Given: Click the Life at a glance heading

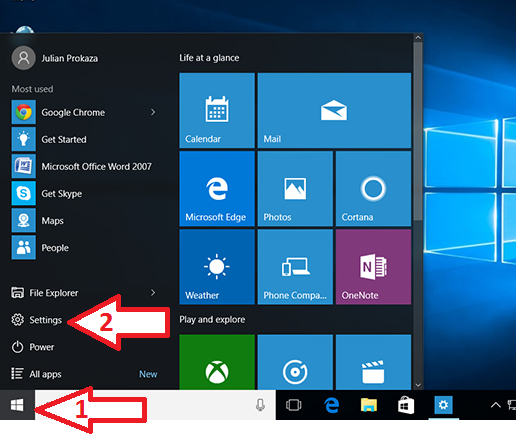Looking at the screenshot, I should pyautogui.click(x=209, y=58).
